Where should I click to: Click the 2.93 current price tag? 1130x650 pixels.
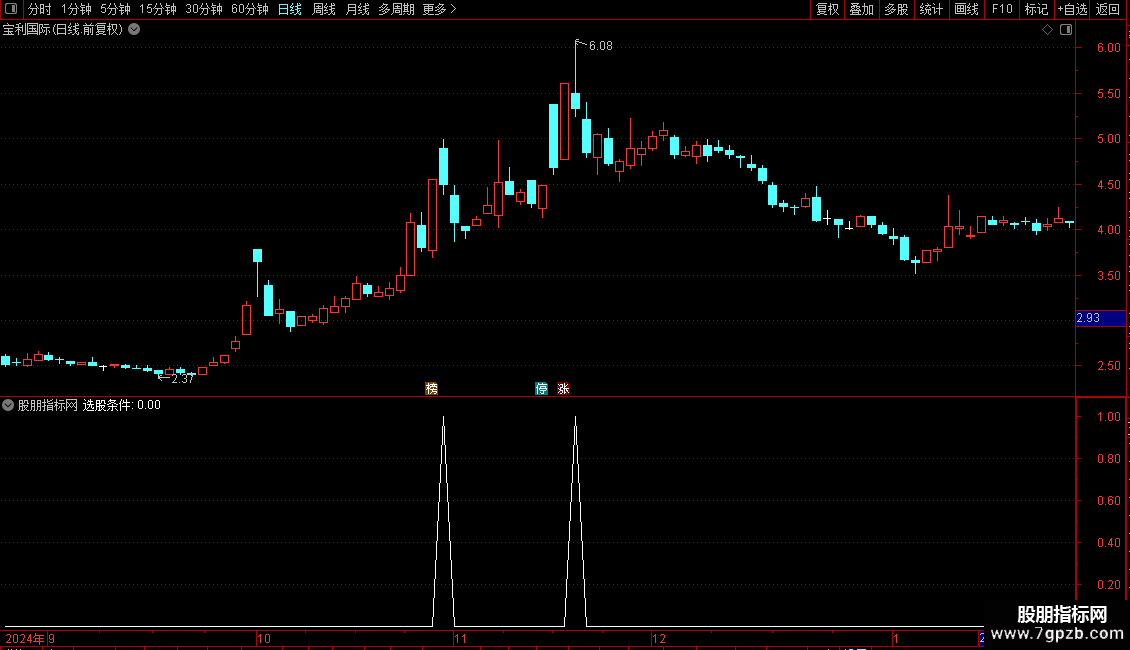click(x=1100, y=318)
